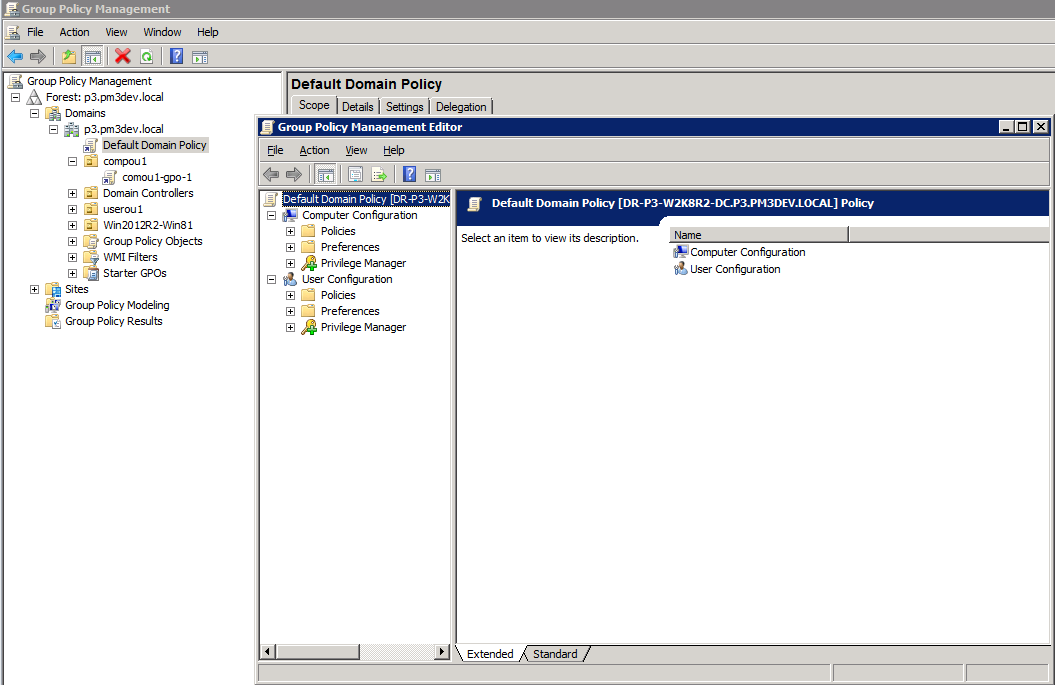Click the WMI Filters icon
1055x685 pixels.
tap(91, 257)
